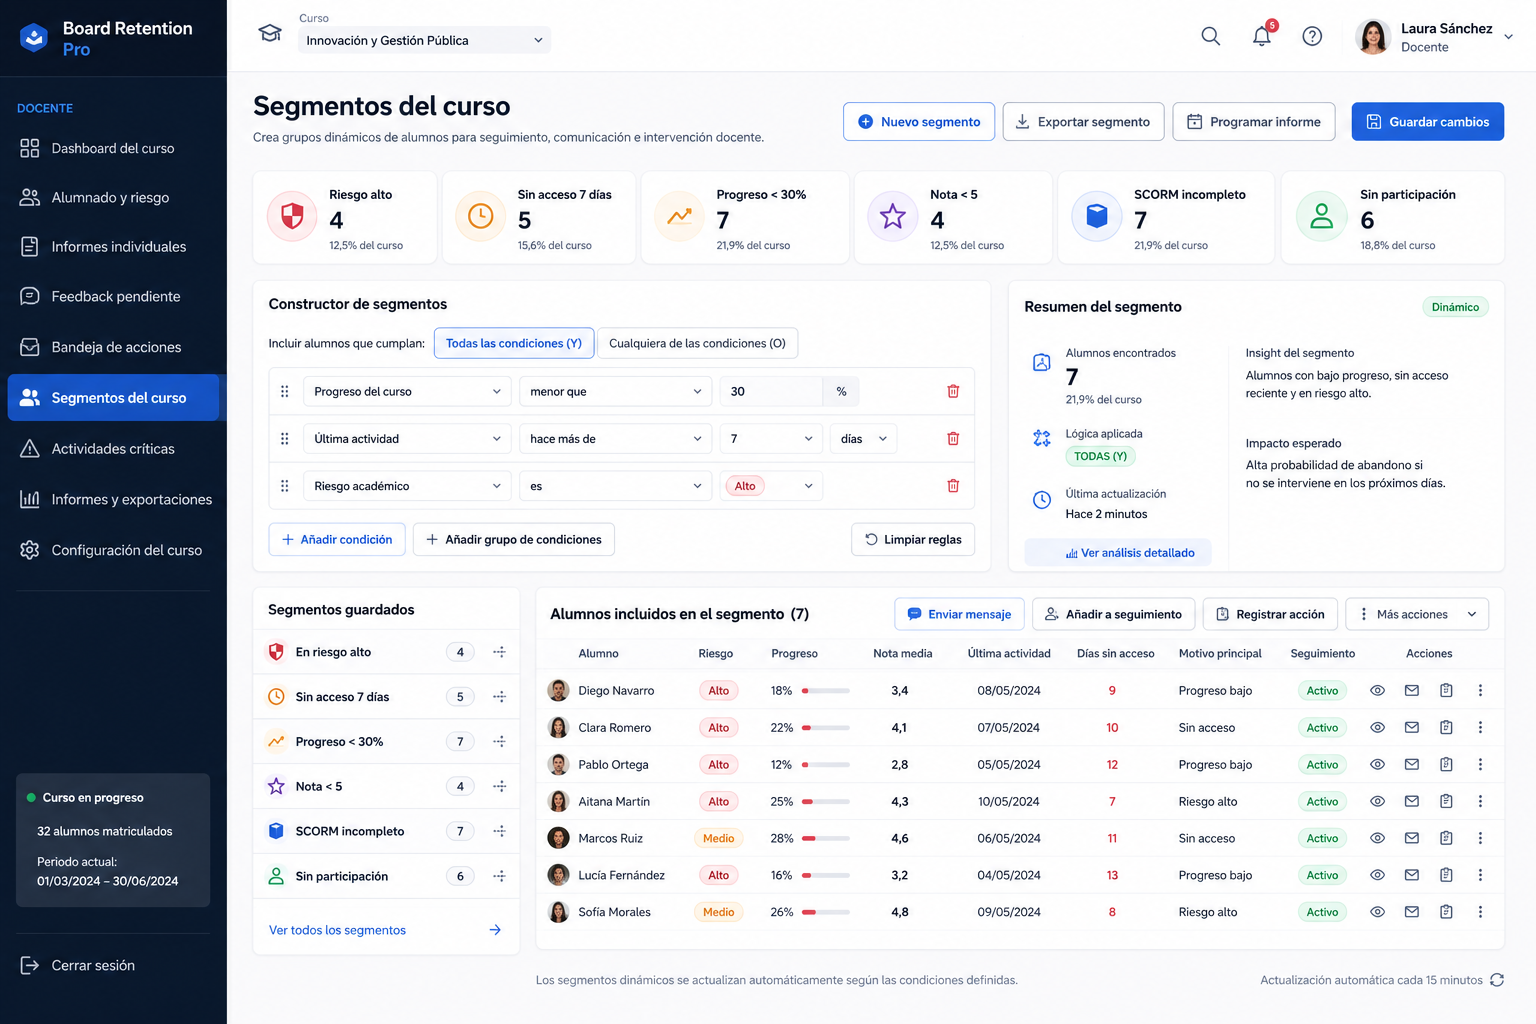Image resolution: width=1536 pixels, height=1024 pixels.
Task: Open the días unit dropdown
Action: click(x=863, y=438)
